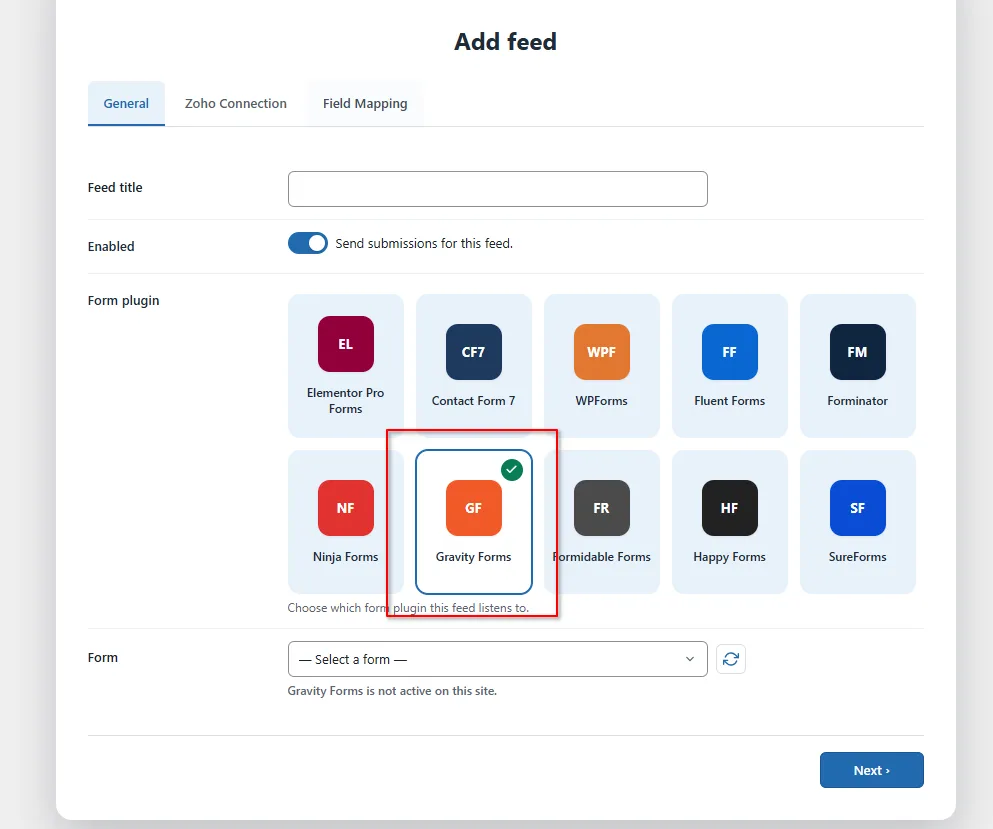Open the Zoho Connection tab

(236, 103)
